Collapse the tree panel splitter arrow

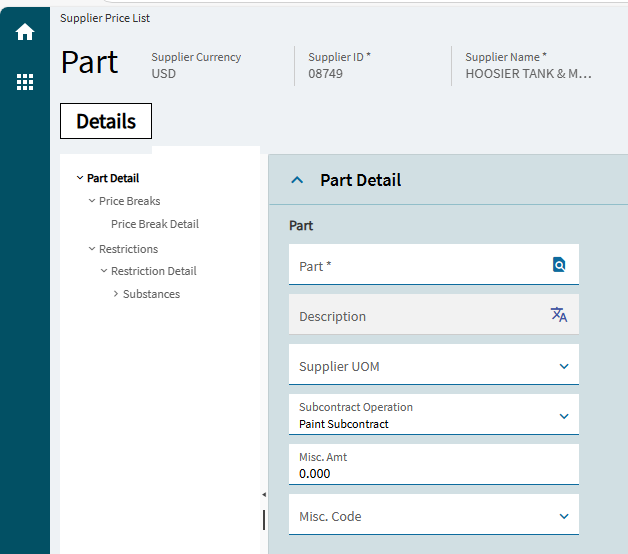click(x=264, y=495)
